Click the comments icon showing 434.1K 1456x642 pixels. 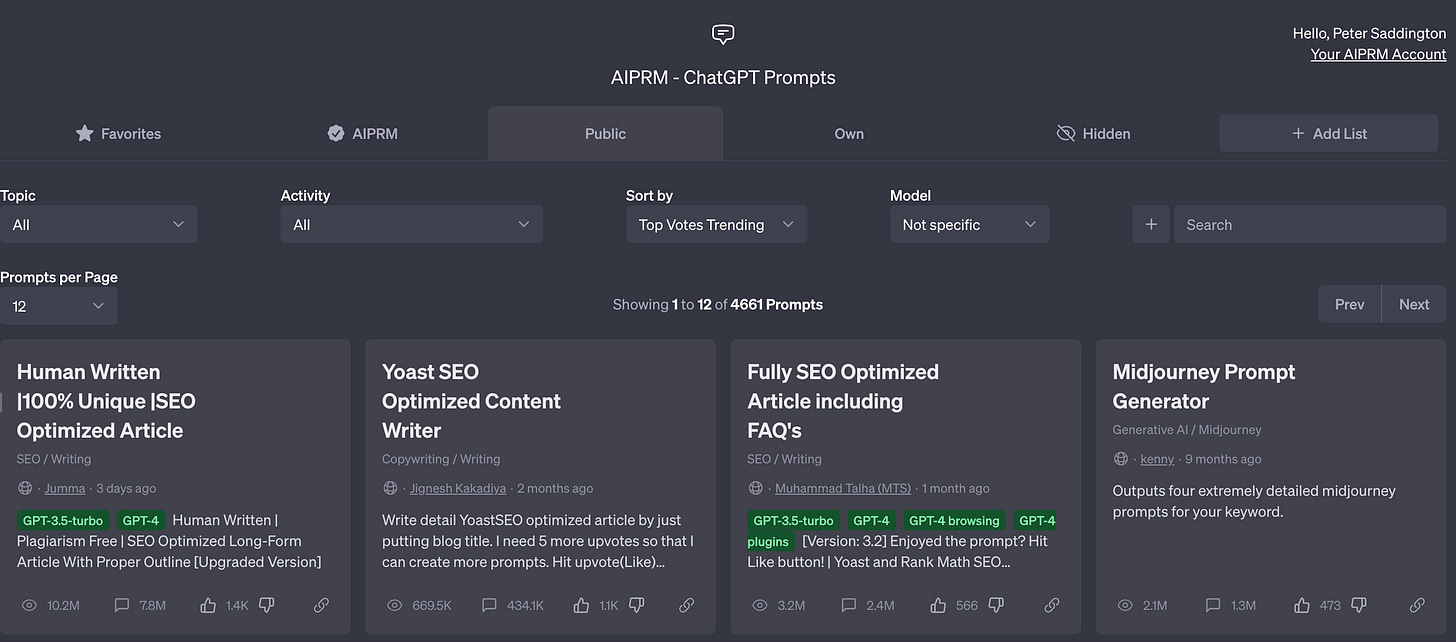tap(489, 605)
